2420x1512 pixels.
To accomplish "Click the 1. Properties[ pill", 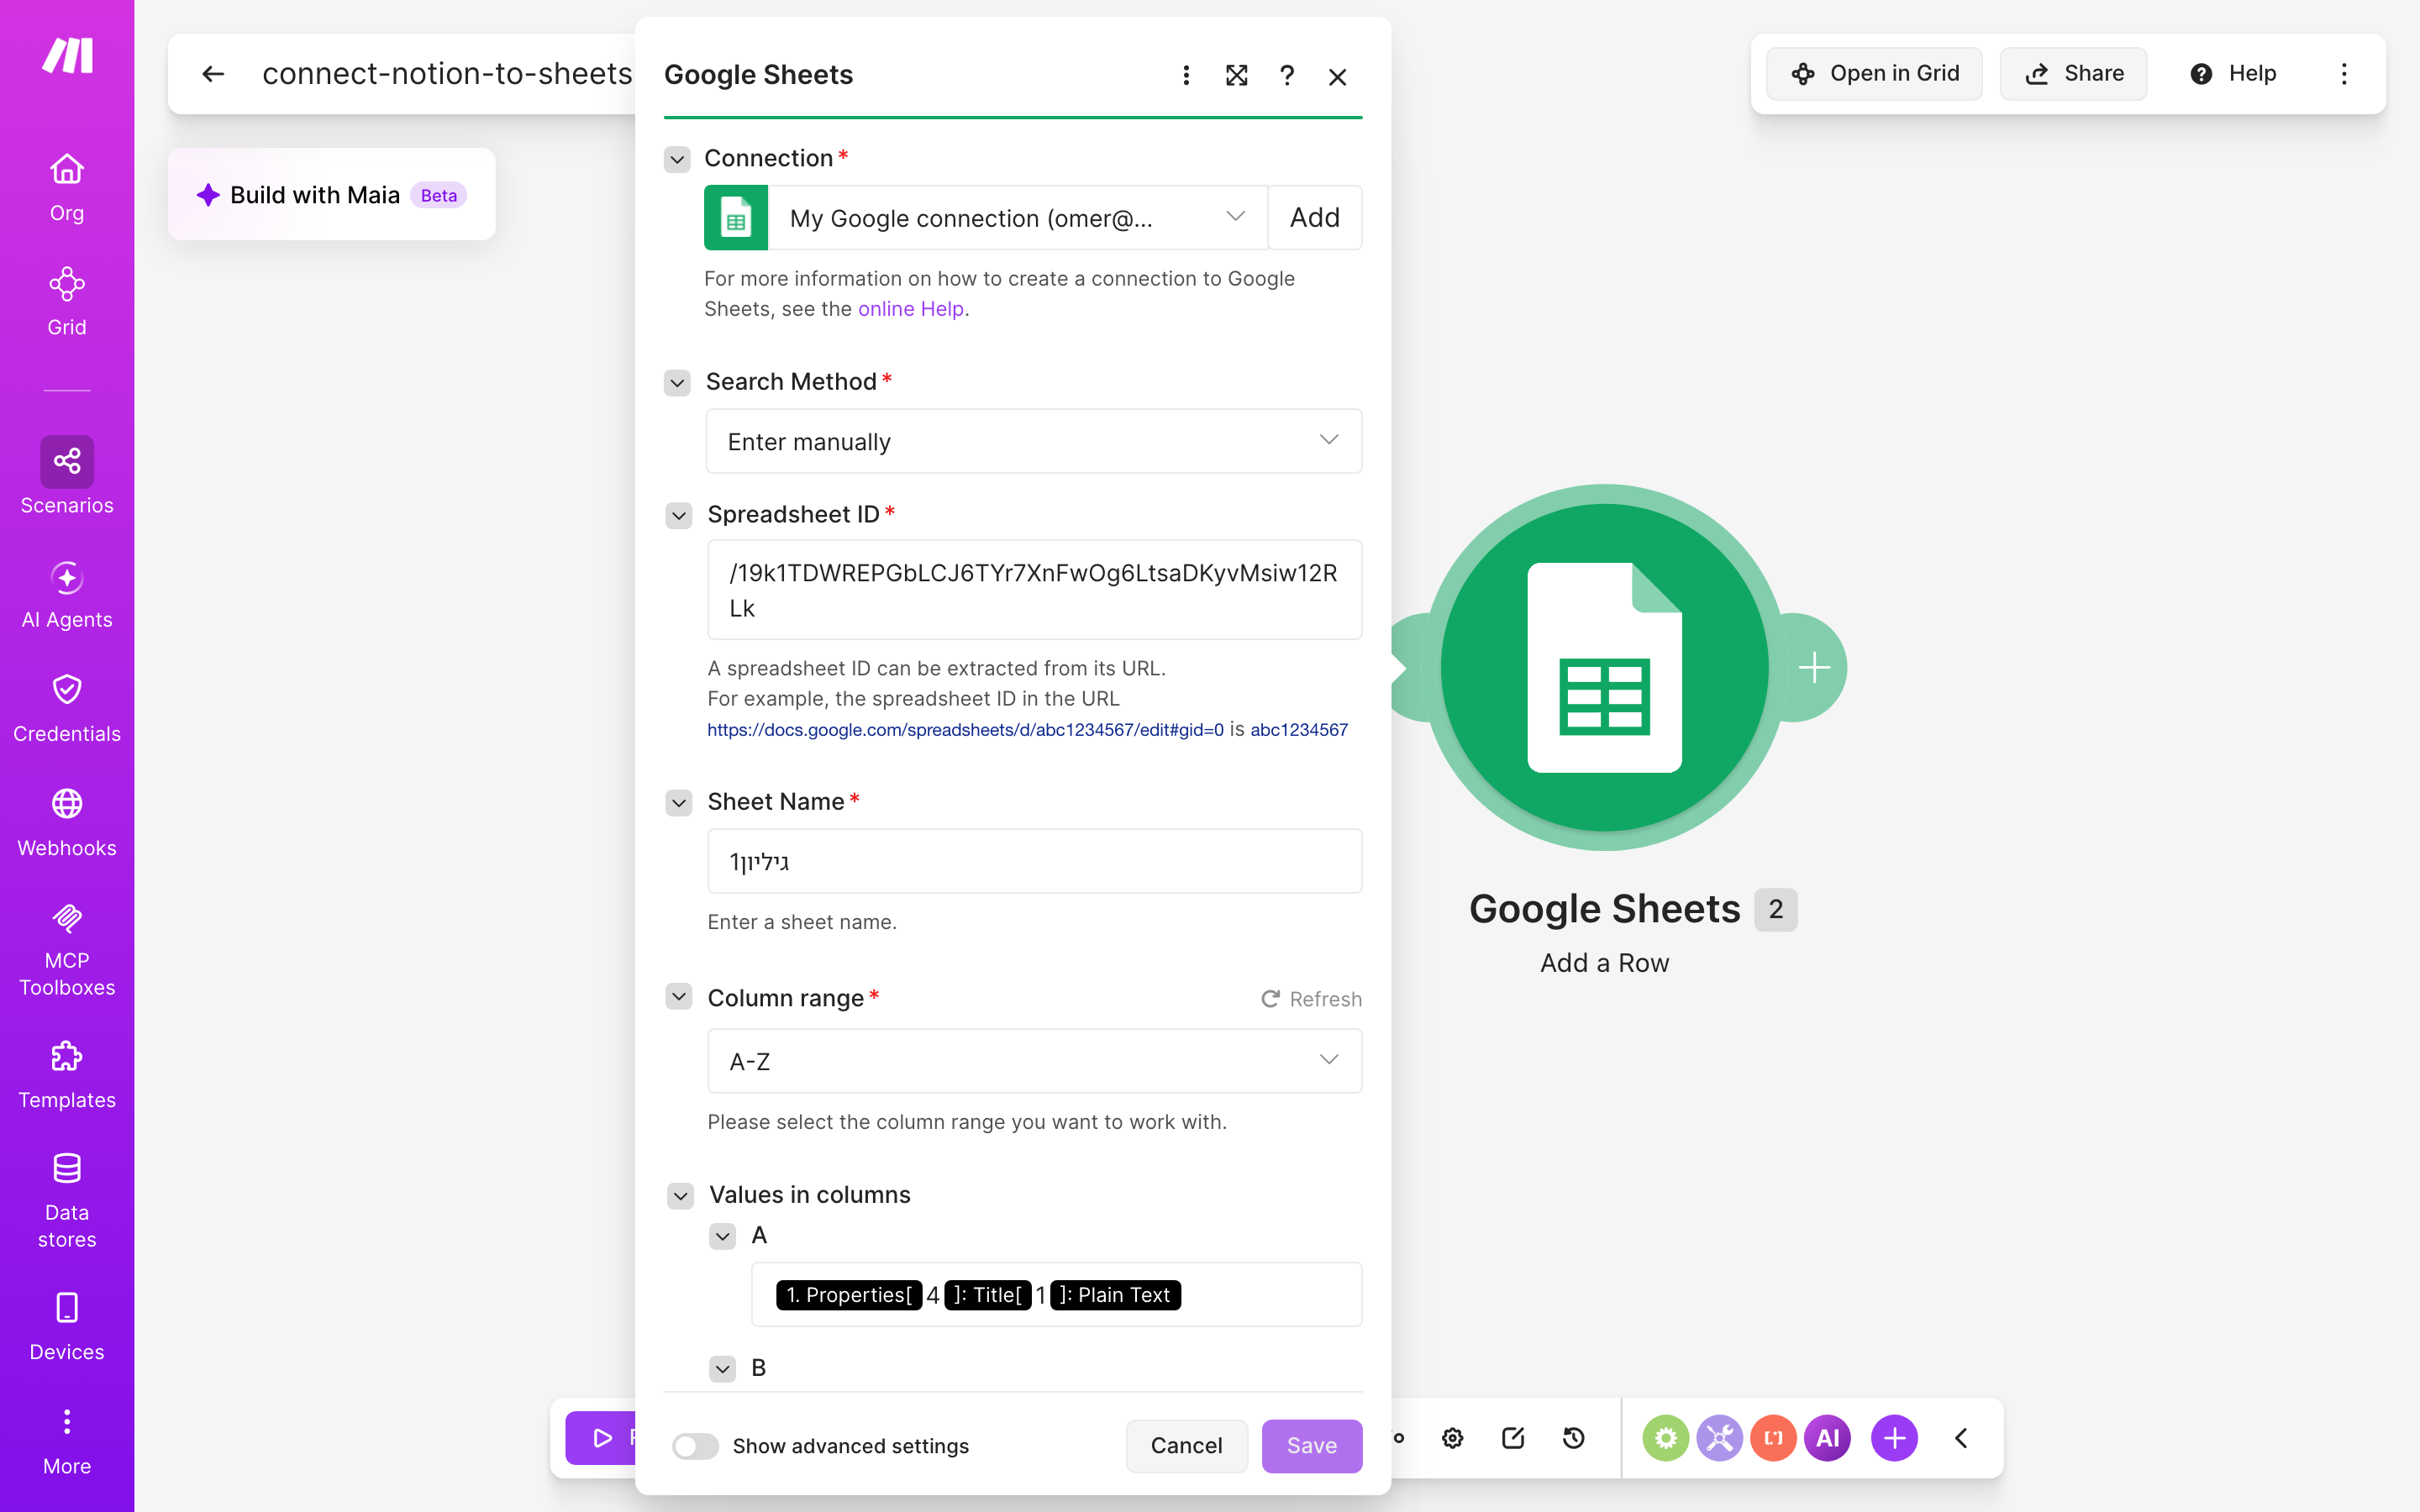I will tap(849, 1295).
